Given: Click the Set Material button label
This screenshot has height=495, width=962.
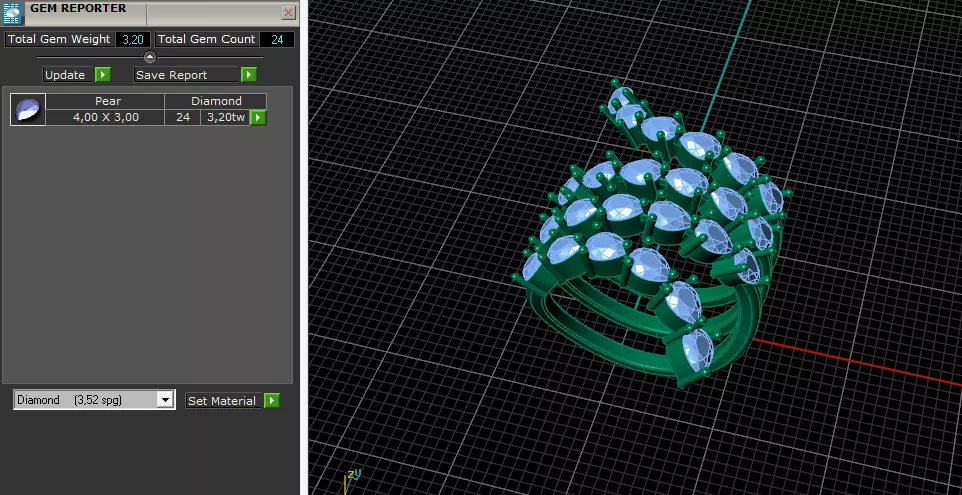Looking at the screenshot, I should pos(224,401).
